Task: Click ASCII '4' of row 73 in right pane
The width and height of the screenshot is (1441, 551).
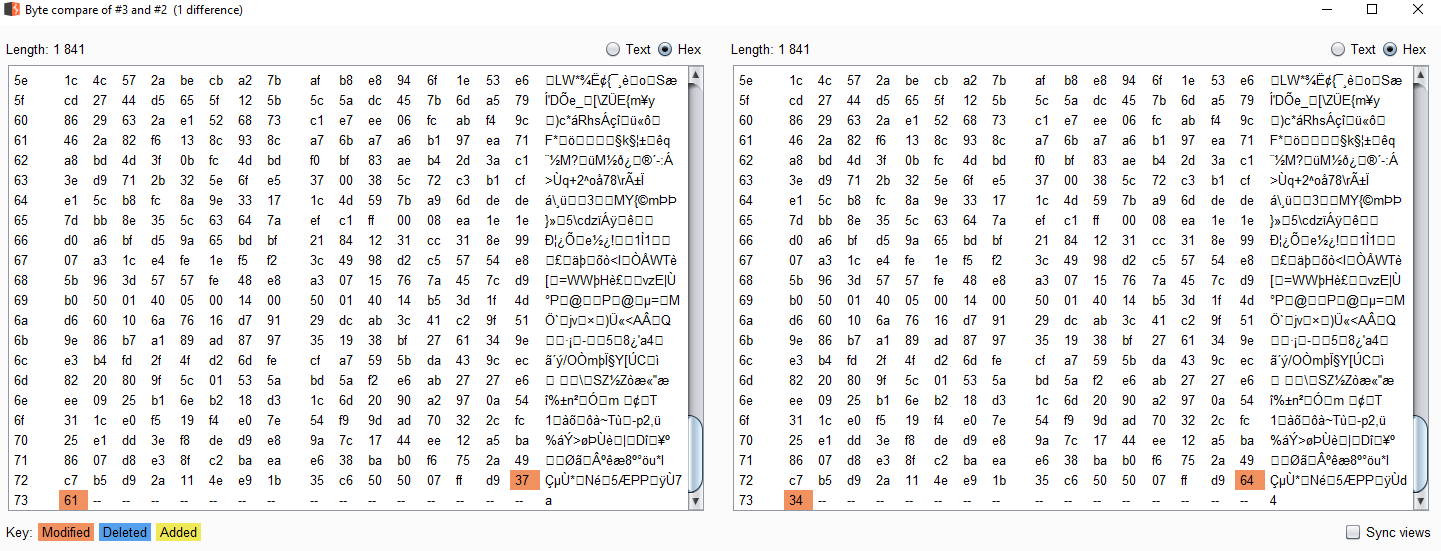Action: (1273, 500)
